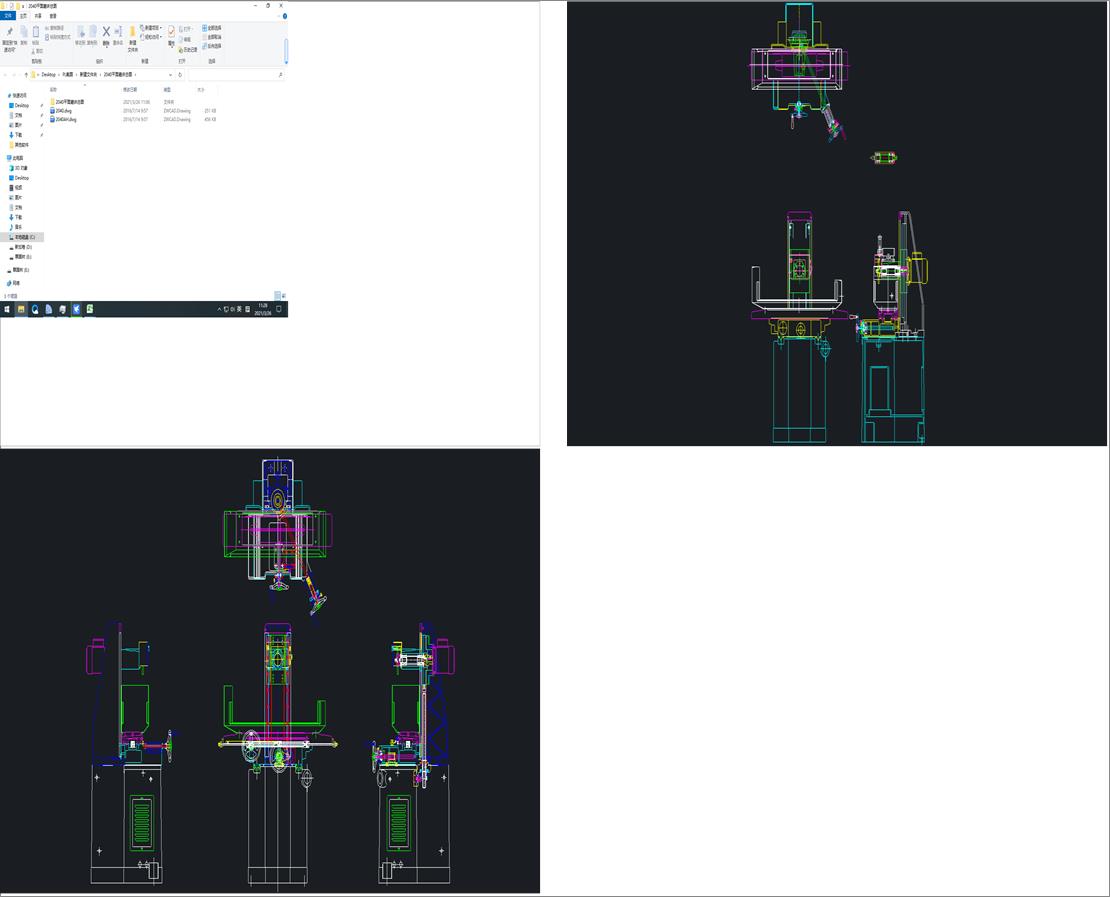Expand the address bar history dropdown
The image size is (1110, 897).
click(x=171, y=74)
